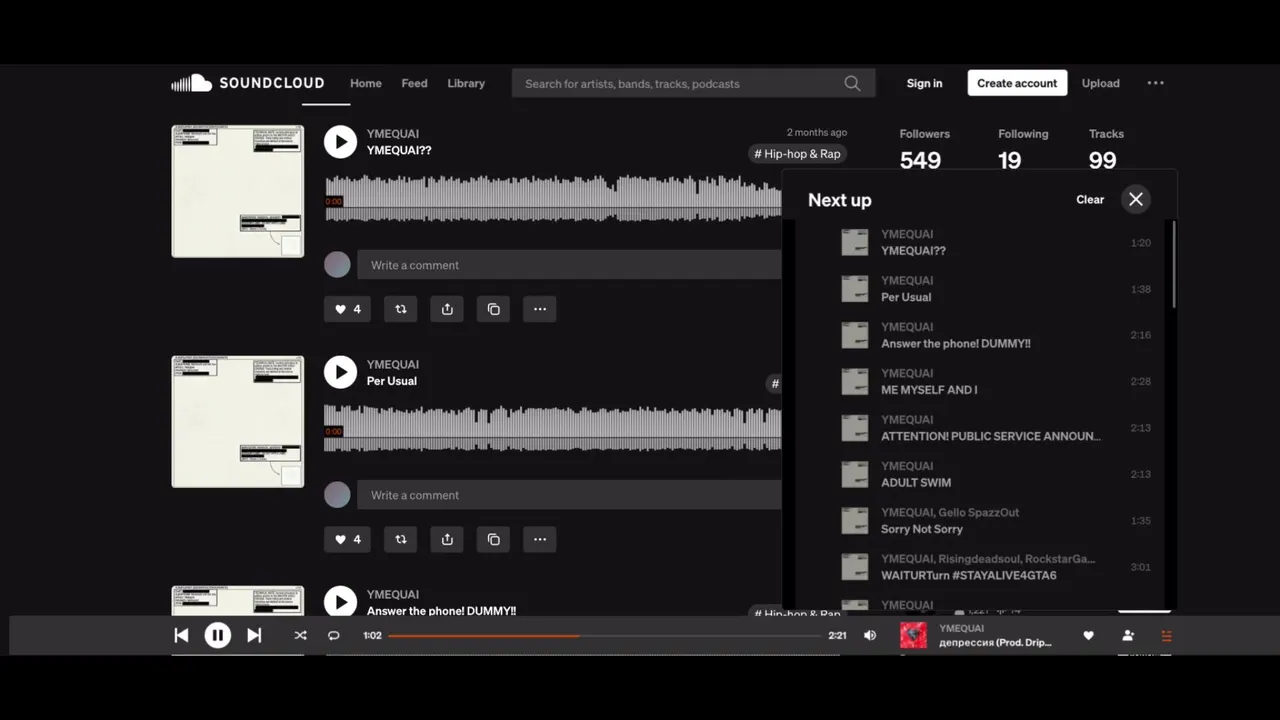This screenshot has width=1280, height=720.
Task: Share the YMEQUAI?? track
Action: pos(447,309)
